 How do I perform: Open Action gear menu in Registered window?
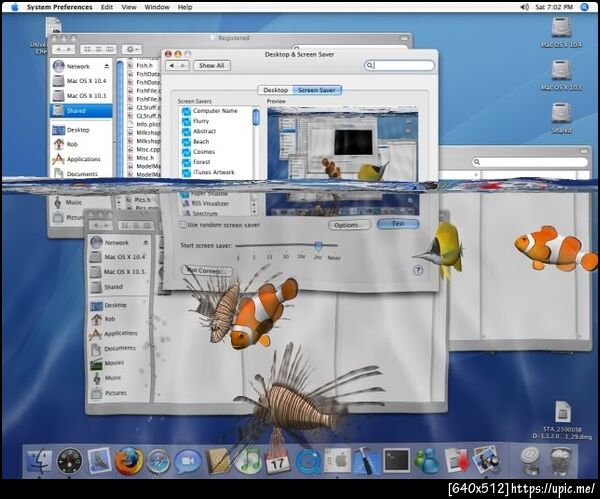[x=132, y=49]
